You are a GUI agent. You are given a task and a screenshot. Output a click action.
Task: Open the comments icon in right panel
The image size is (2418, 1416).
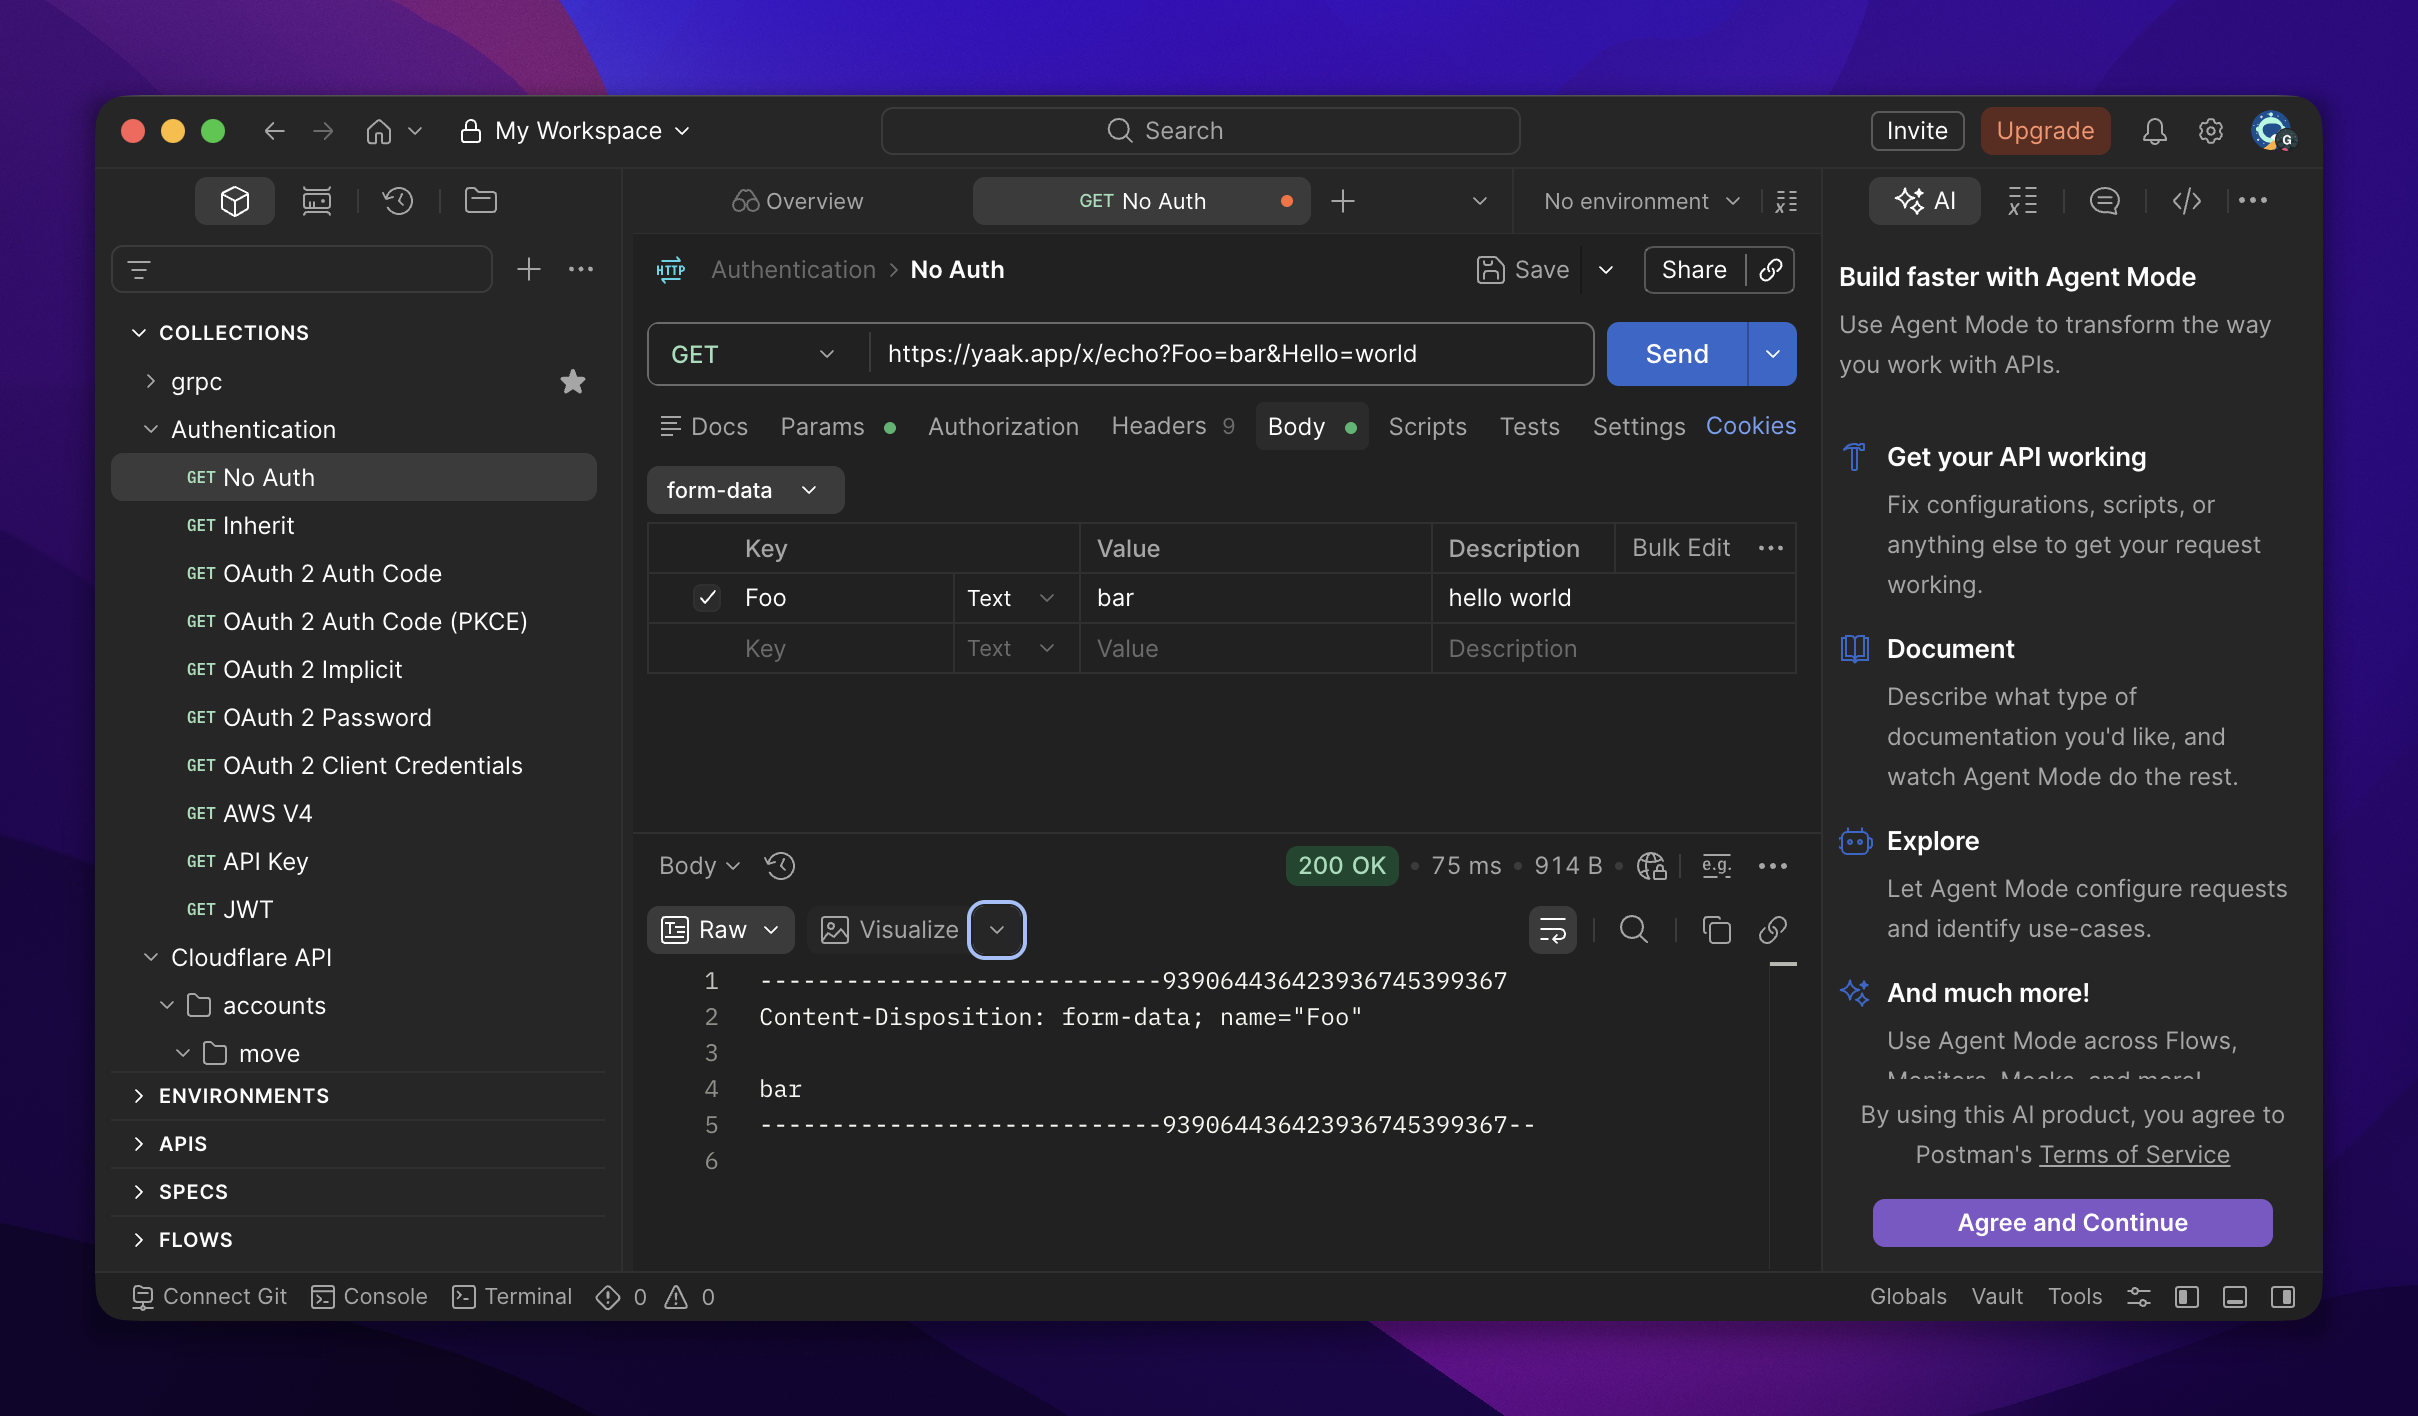coord(2105,201)
